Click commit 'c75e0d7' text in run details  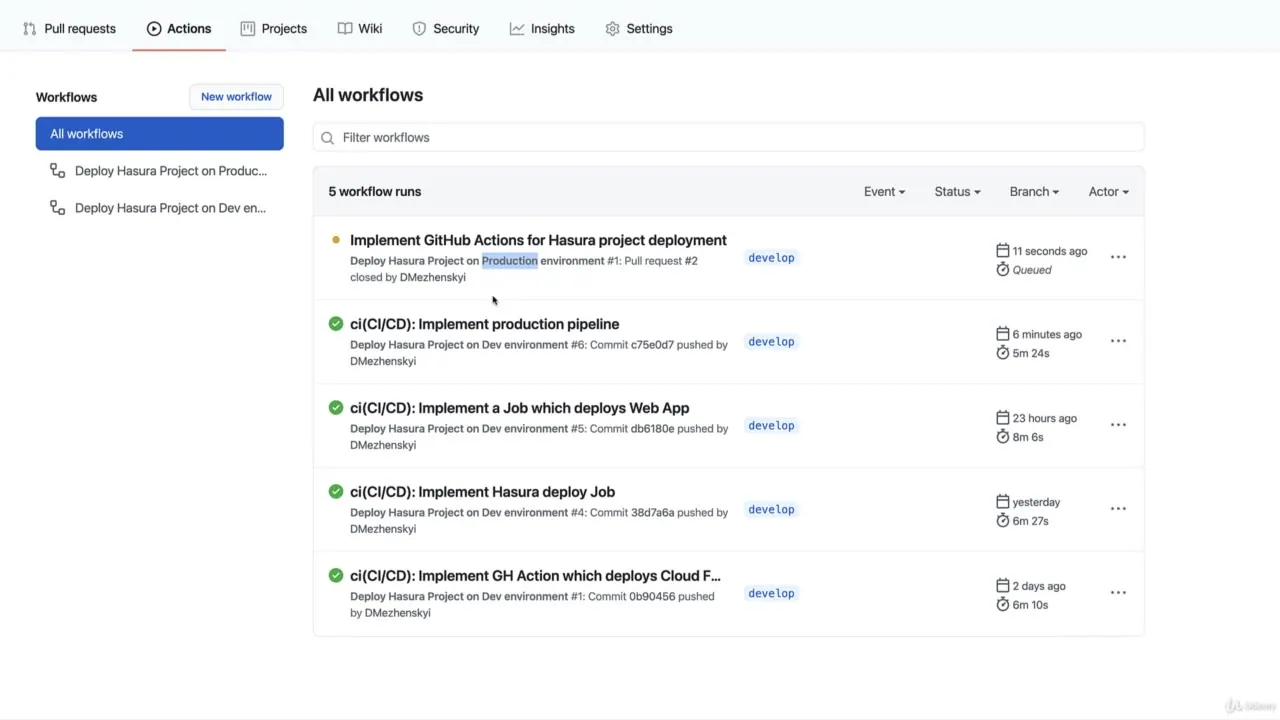coord(652,345)
